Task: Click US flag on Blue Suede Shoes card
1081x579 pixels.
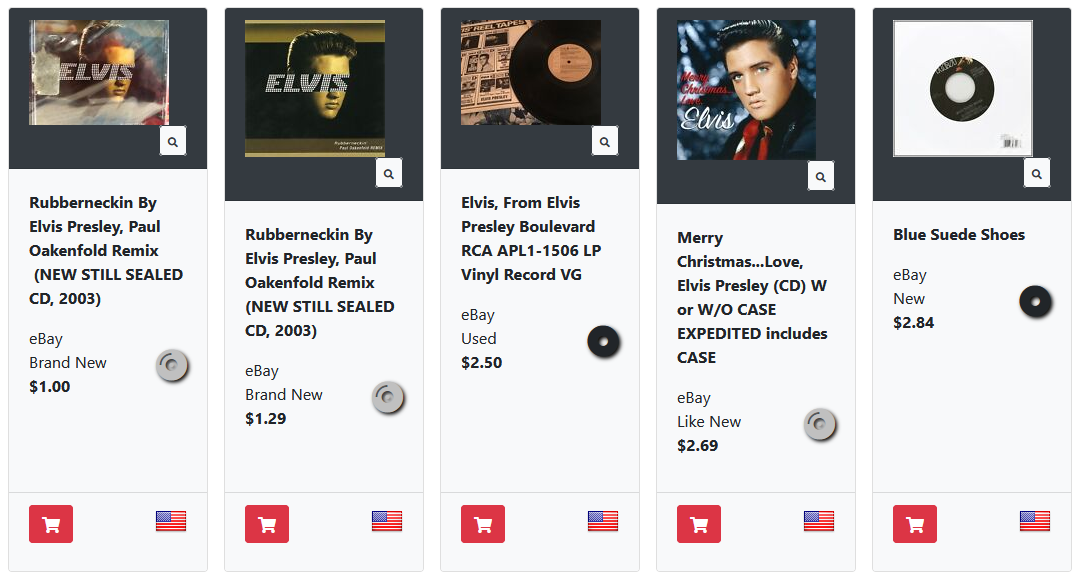Action: [x=1035, y=521]
